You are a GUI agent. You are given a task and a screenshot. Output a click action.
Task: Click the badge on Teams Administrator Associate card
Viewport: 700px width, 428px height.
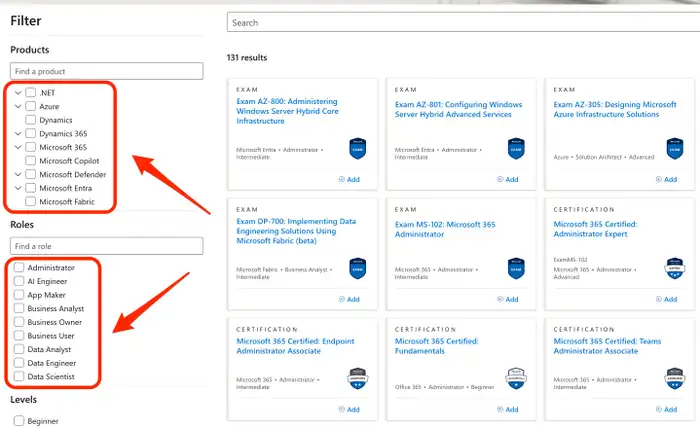tap(675, 378)
